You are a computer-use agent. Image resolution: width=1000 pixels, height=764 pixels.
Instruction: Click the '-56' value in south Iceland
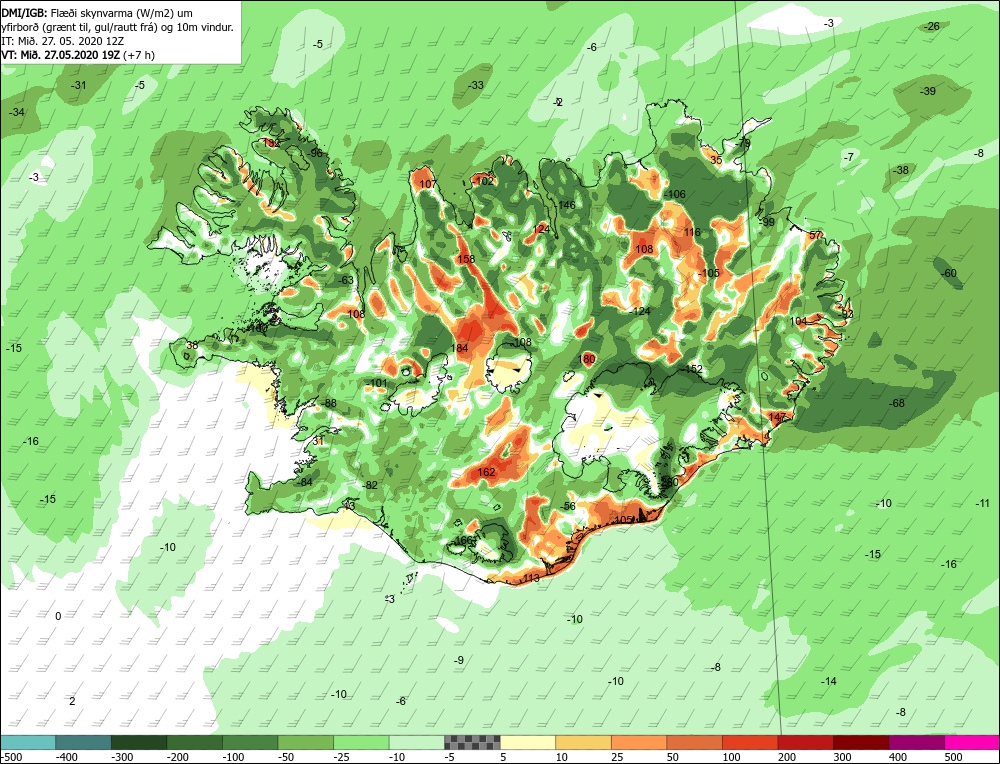coord(568,506)
